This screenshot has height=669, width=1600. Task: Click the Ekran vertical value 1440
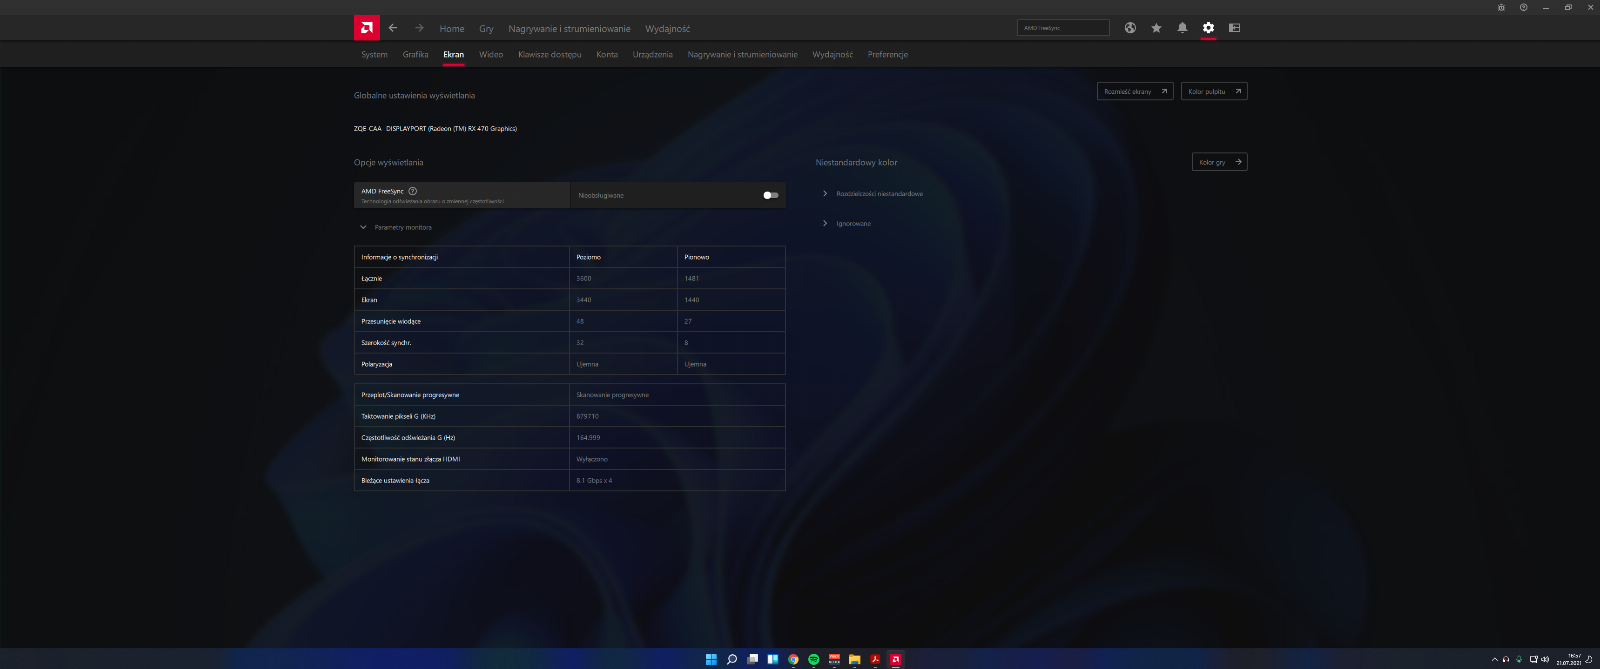click(x=692, y=300)
